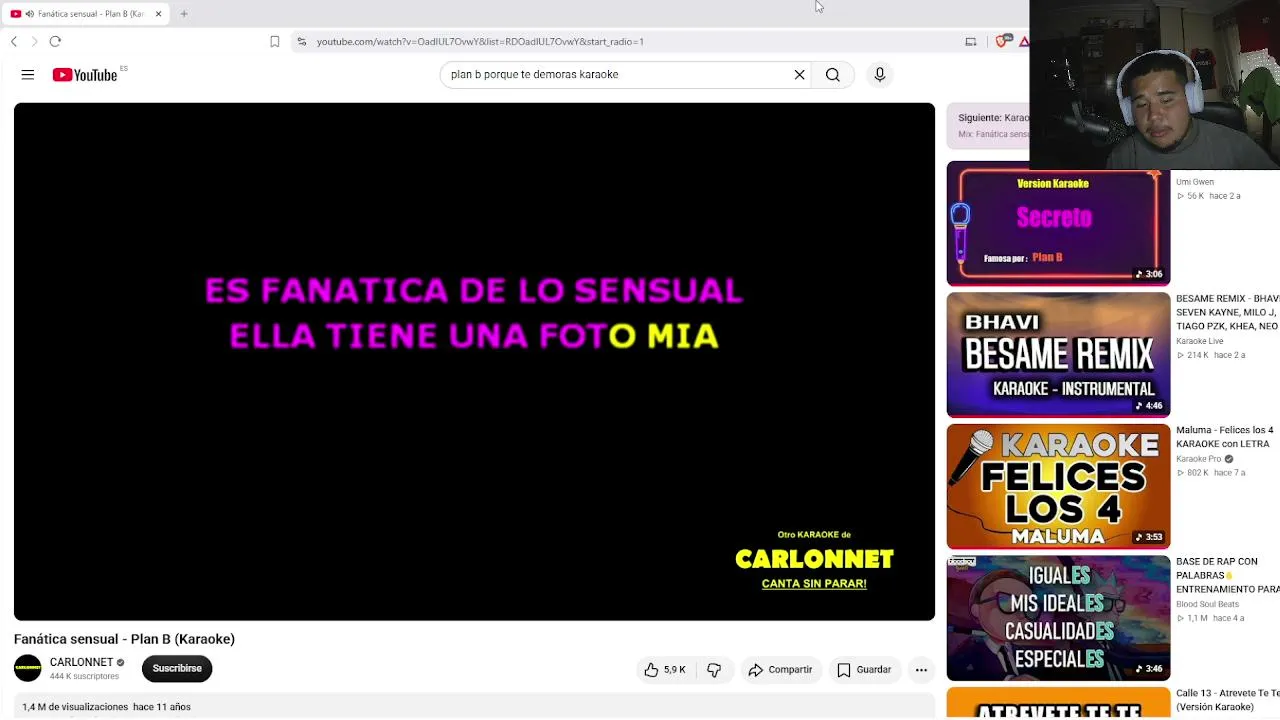The height and width of the screenshot is (720, 1280).
Task: Open a new browser tab
Action: (x=184, y=14)
